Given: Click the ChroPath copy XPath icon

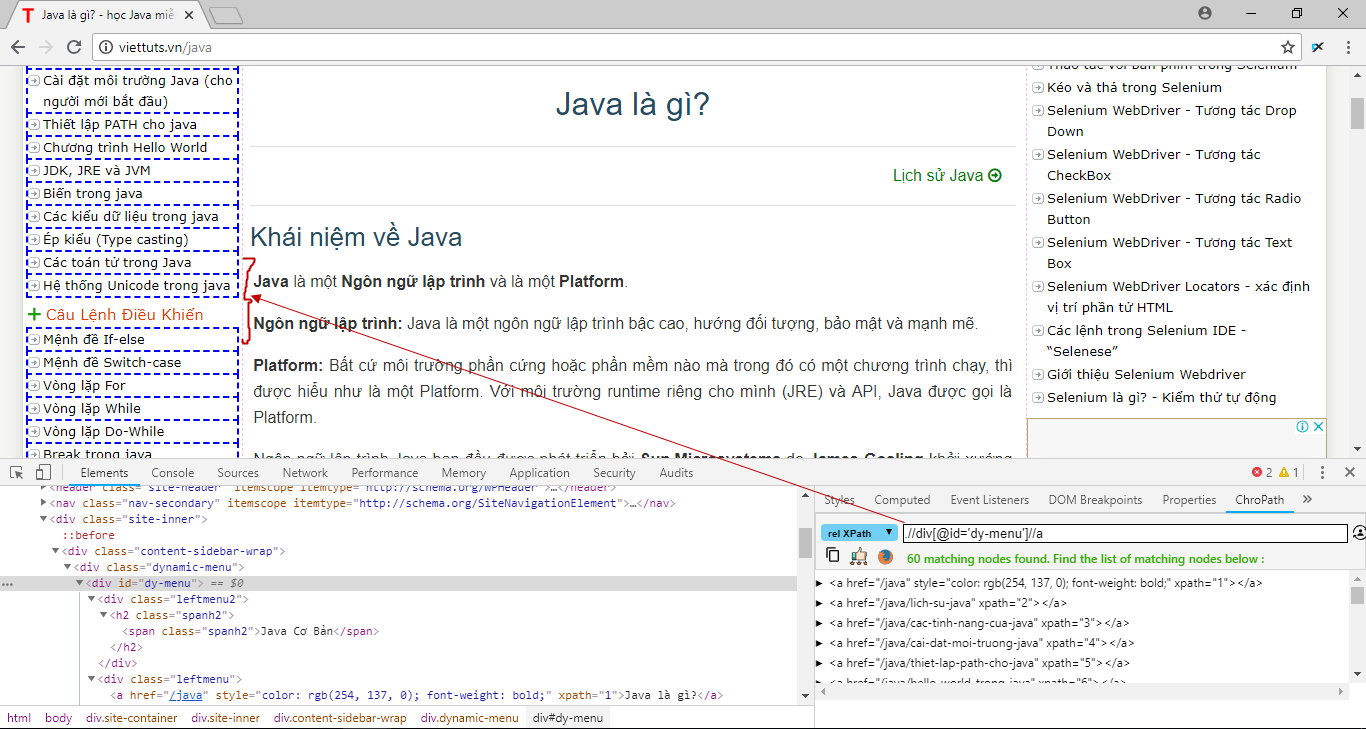Looking at the screenshot, I should (833, 556).
